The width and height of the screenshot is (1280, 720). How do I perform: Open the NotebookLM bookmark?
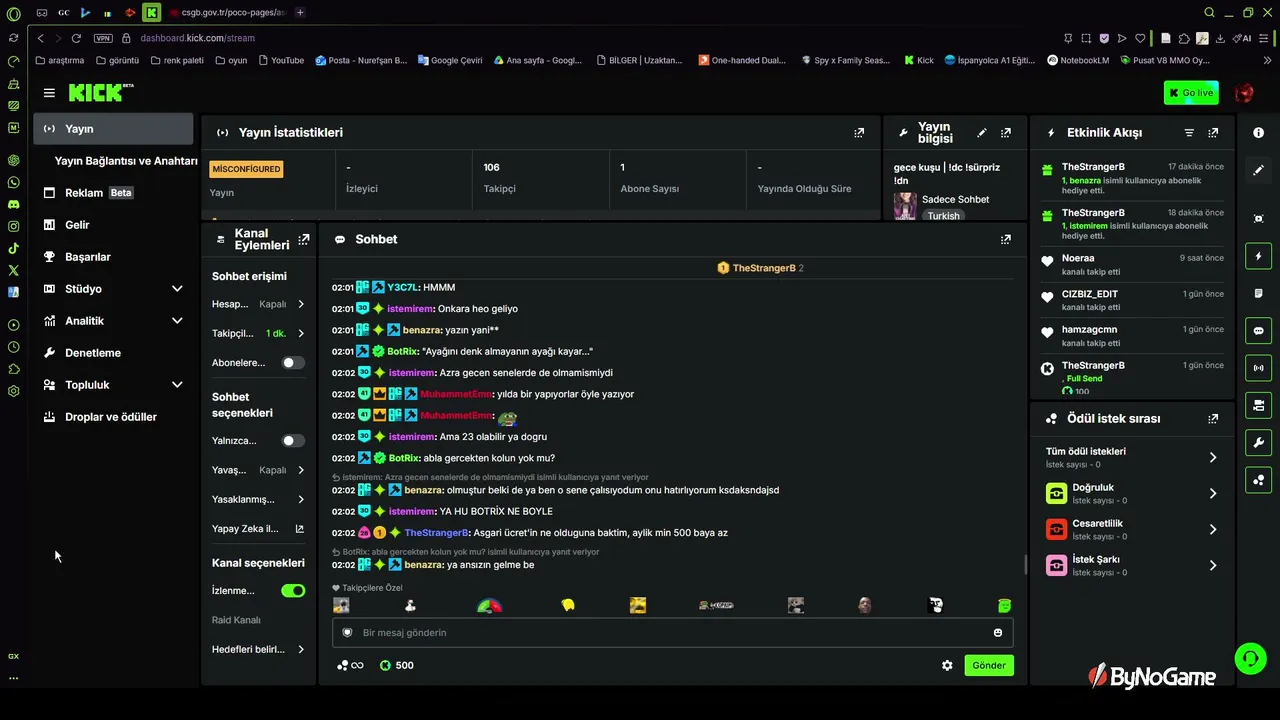point(1078,60)
